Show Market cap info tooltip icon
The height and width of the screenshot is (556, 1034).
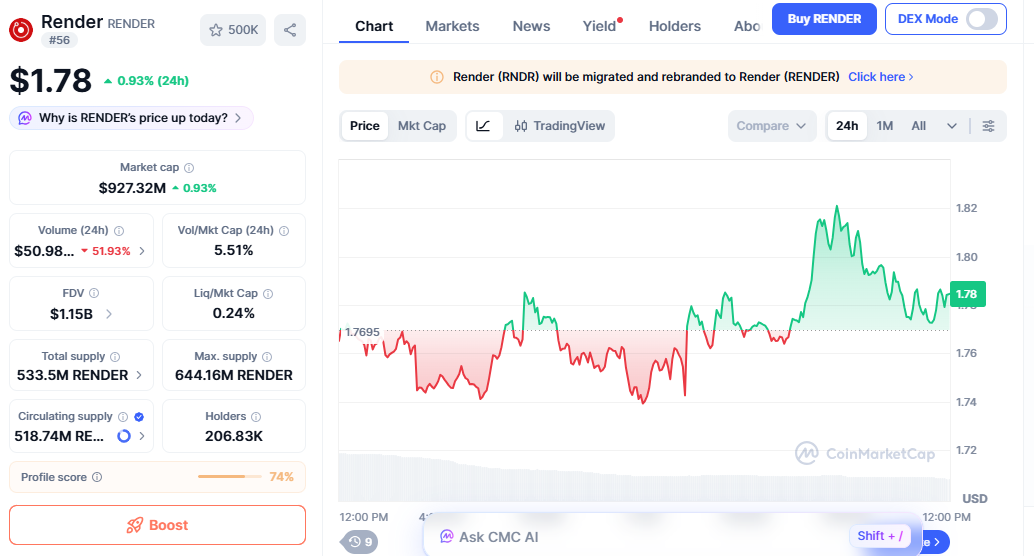coord(189,168)
